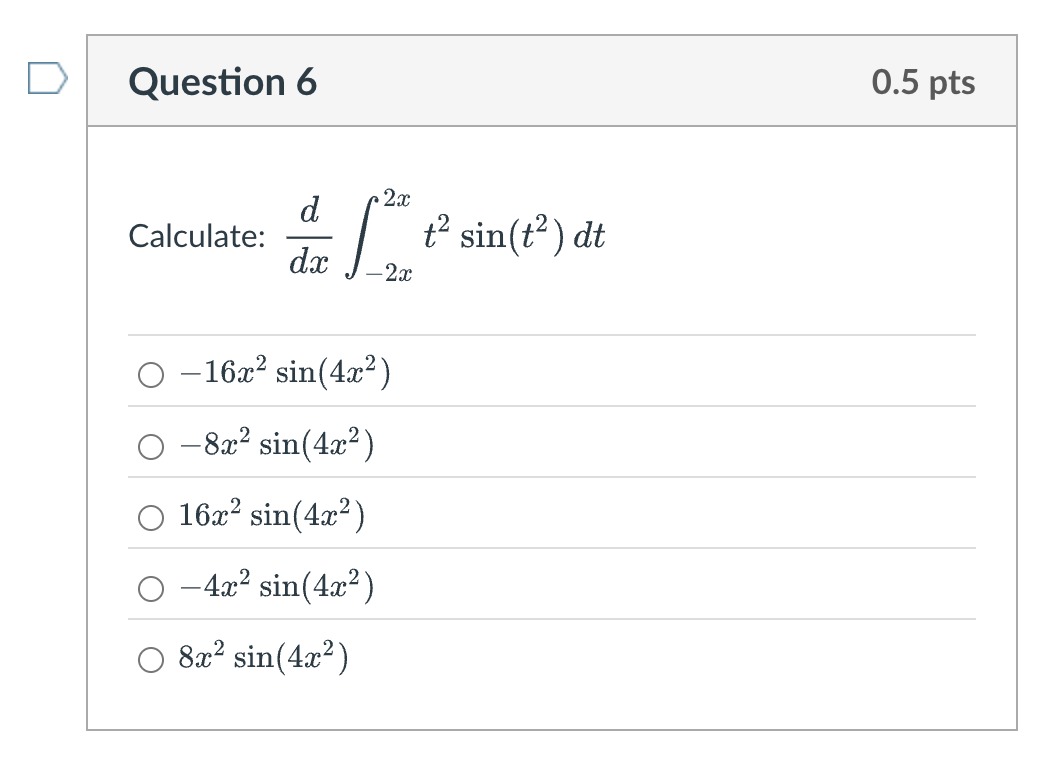The width and height of the screenshot is (1050, 772).
Task: Click the answer text −8x² sin(4x²)
Action: (x=277, y=443)
